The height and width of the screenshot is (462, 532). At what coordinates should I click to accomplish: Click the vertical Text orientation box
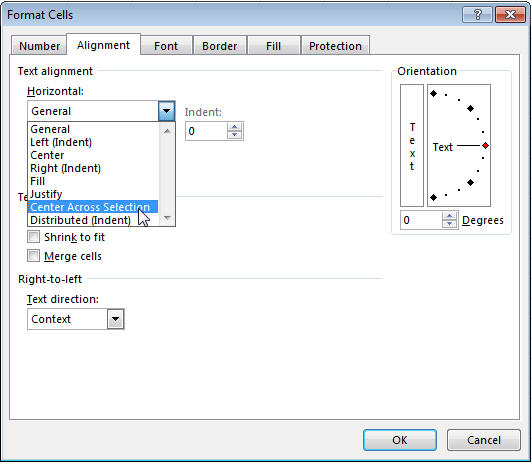tap(412, 146)
